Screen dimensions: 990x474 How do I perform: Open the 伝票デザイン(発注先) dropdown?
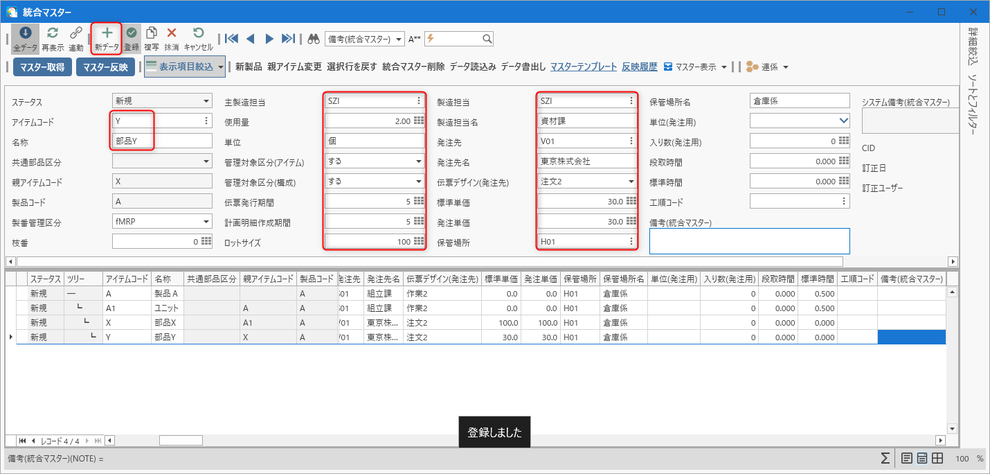coord(631,182)
